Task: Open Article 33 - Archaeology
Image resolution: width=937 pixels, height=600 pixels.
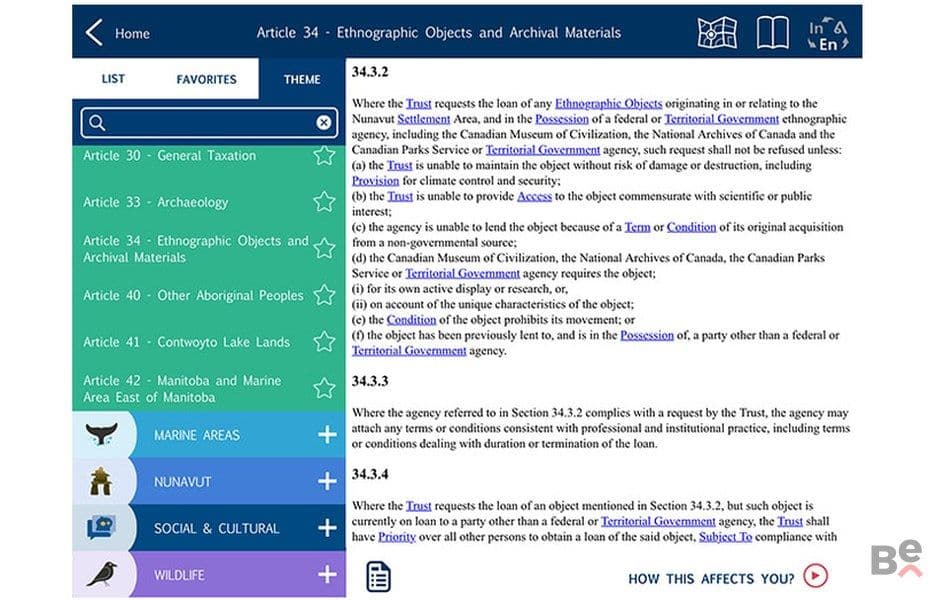Action: click(x=155, y=202)
